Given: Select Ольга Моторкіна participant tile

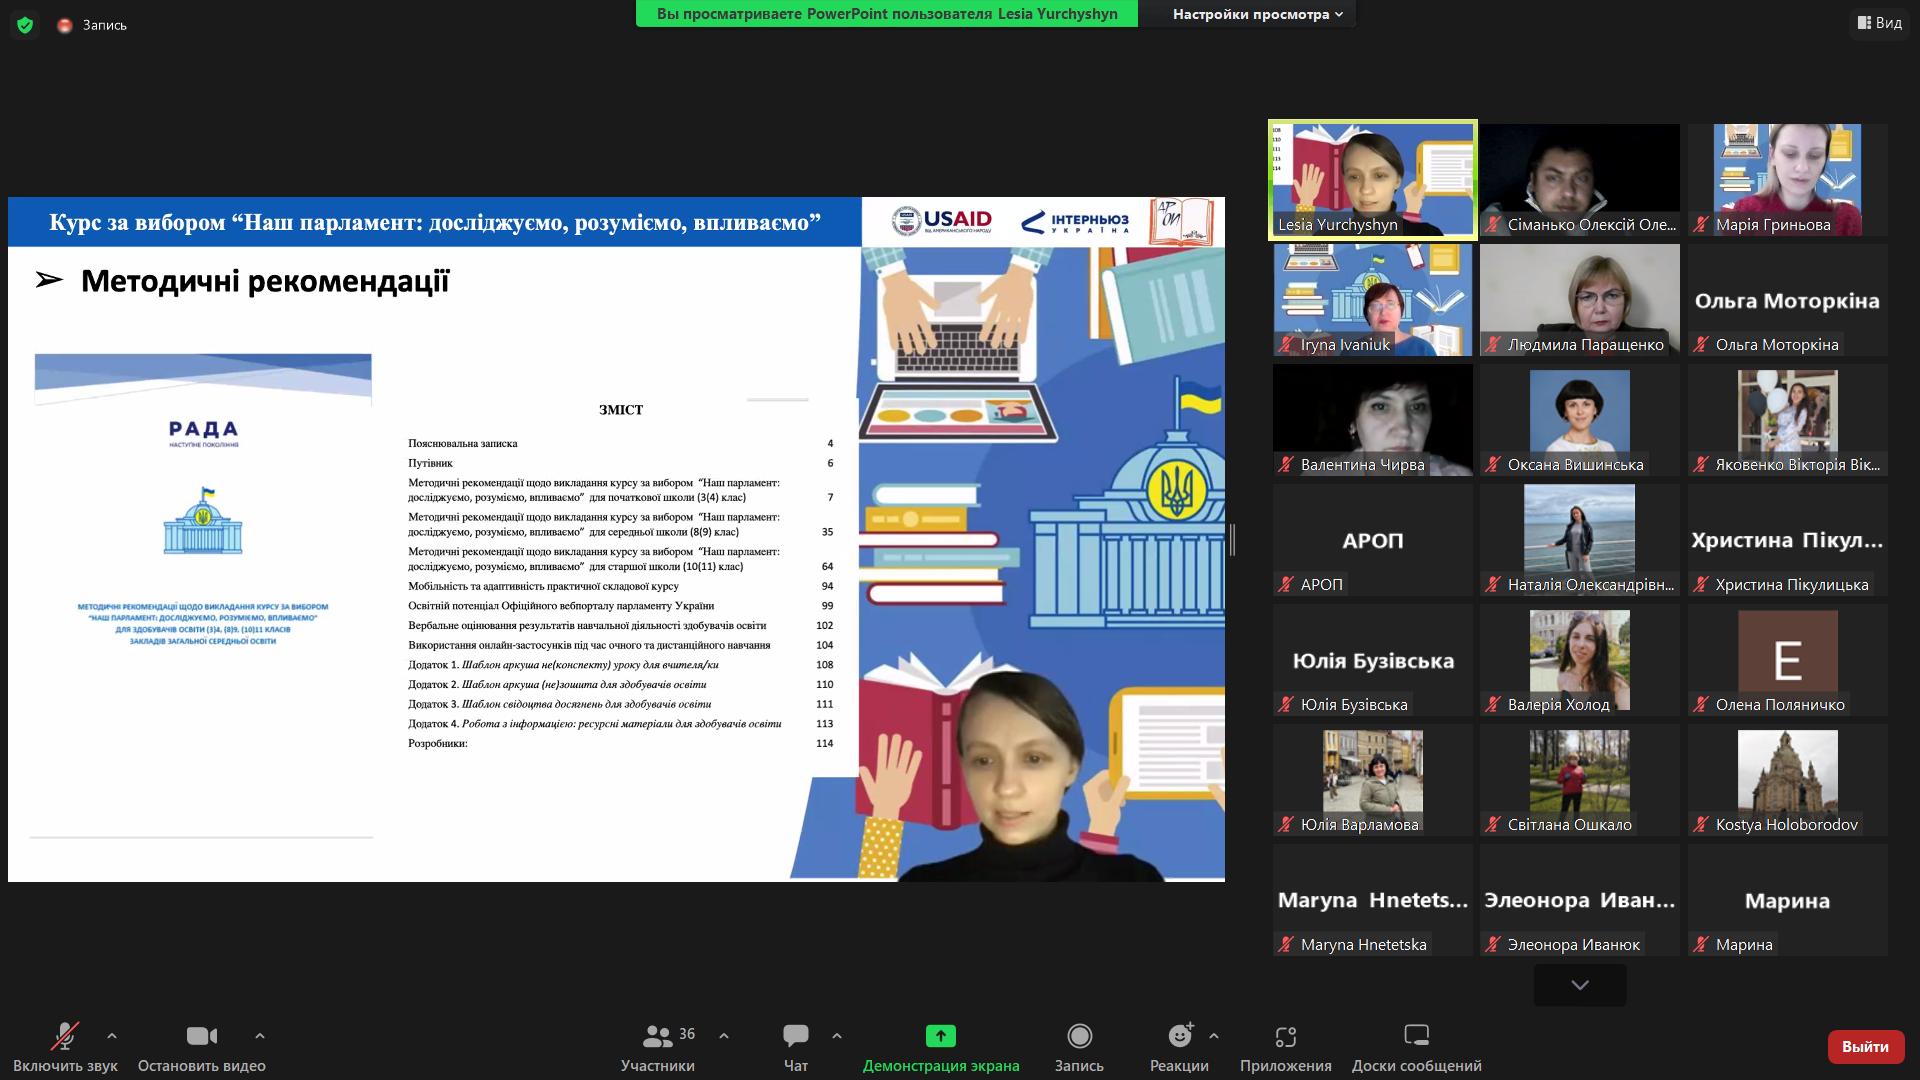Looking at the screenshot, I should click(x=1788, y=300).
